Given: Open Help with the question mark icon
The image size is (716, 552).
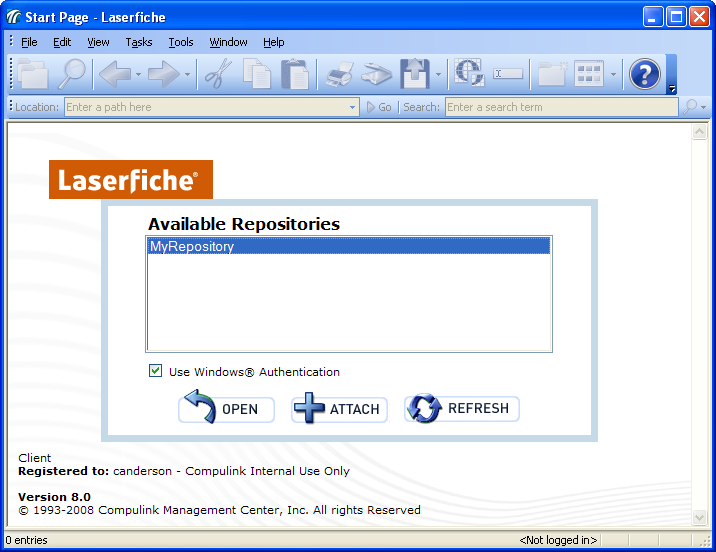Looking at the screenshot, I should point(644,74).
